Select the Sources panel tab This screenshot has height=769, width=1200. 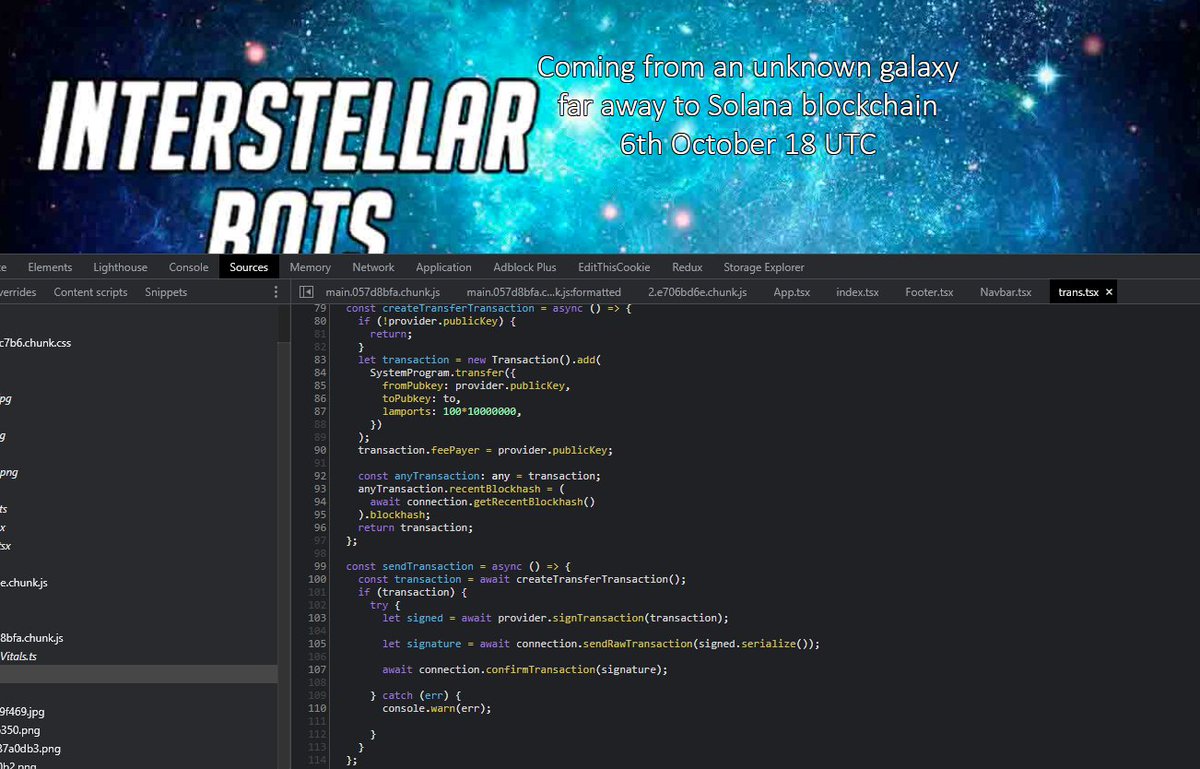[x=249, y=267]
